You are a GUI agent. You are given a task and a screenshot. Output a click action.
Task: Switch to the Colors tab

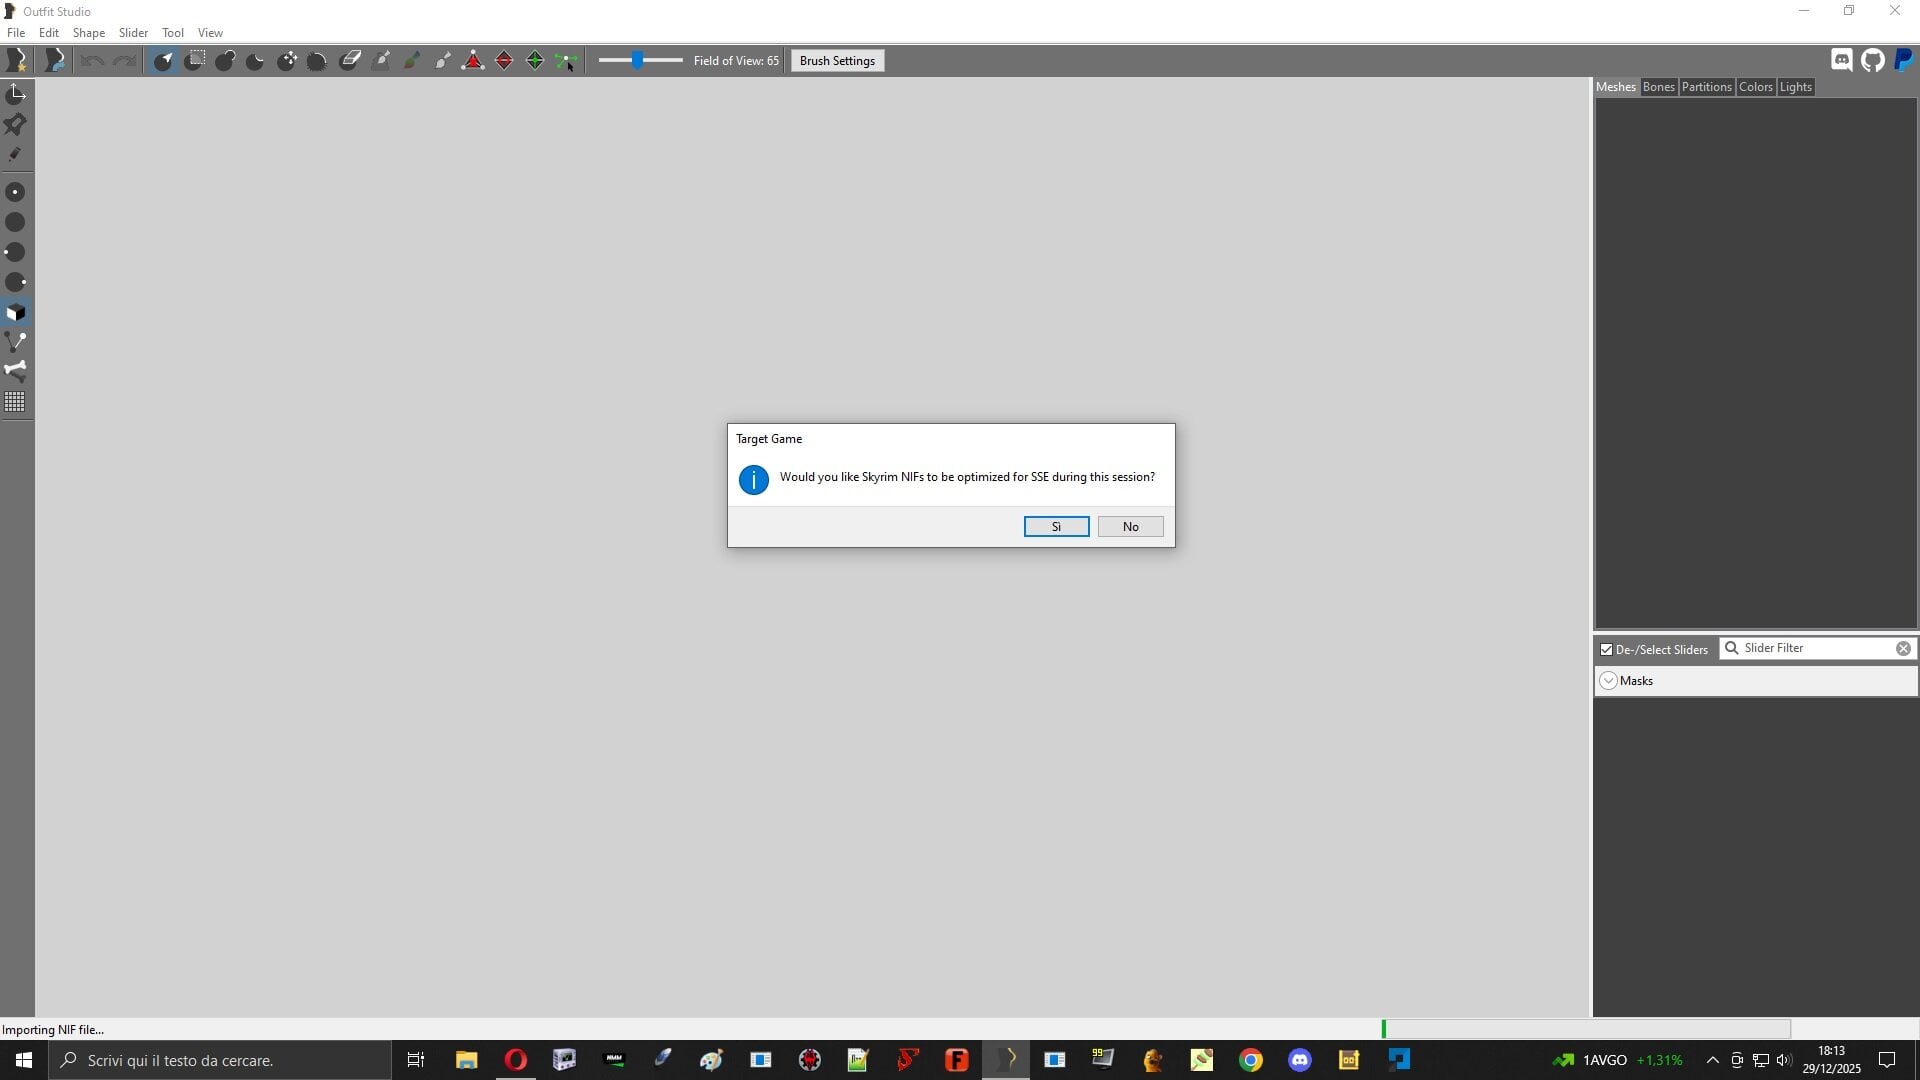[x=1756, y=87]
